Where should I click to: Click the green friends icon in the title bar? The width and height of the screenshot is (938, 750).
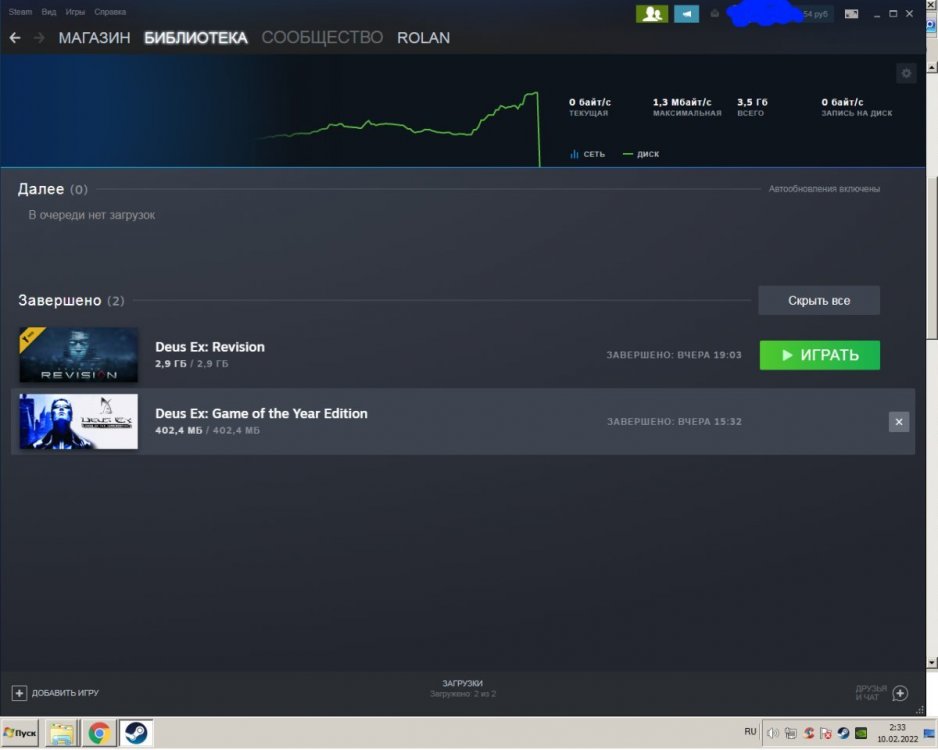tap(651, 13)
